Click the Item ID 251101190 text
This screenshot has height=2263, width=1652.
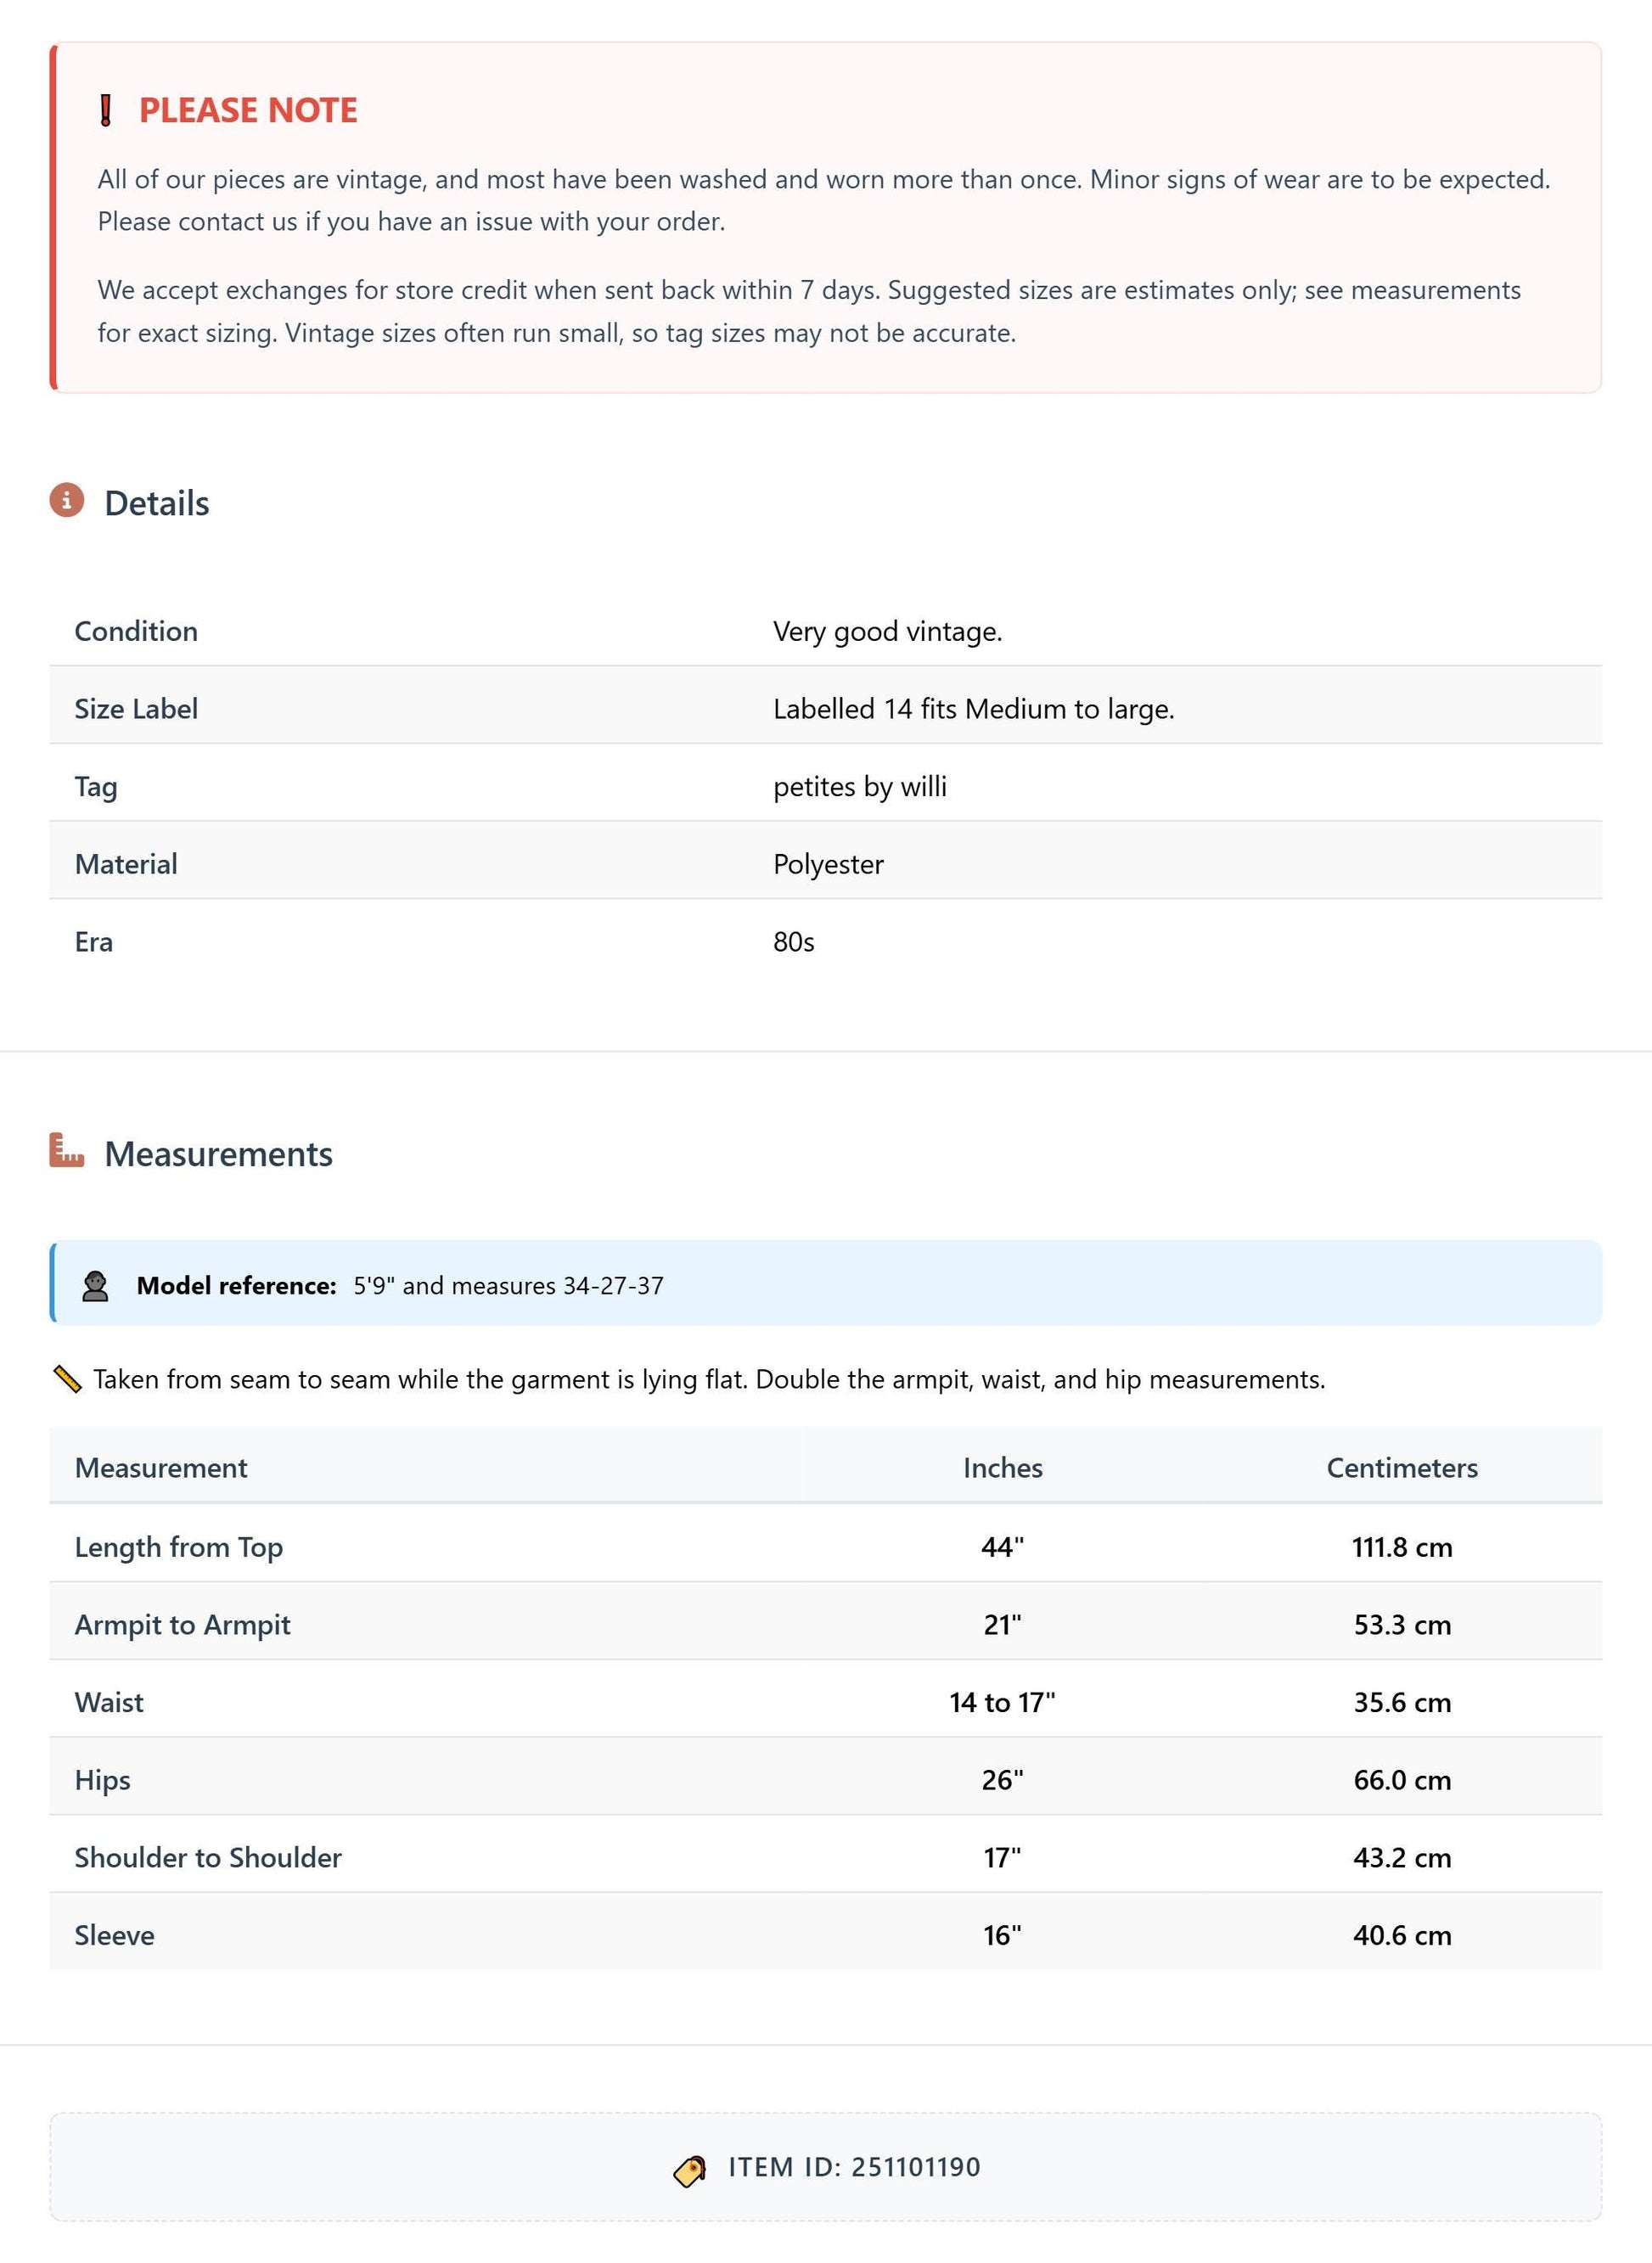pyautogui.click(x=855, y=2167)
